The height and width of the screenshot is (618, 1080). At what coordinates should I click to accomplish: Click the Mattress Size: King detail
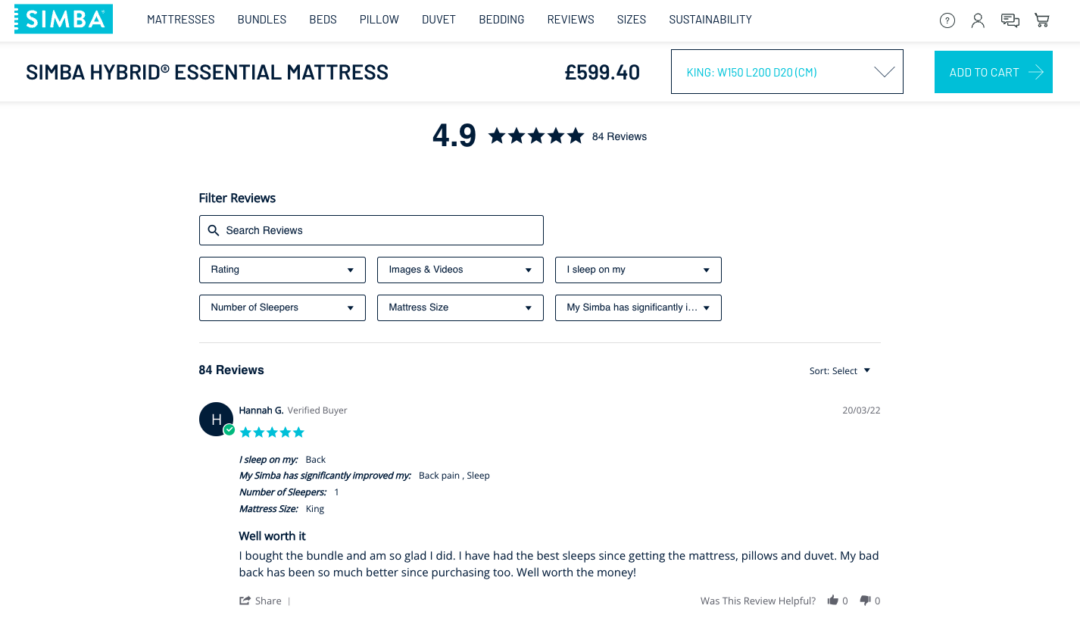click(281, 509)
